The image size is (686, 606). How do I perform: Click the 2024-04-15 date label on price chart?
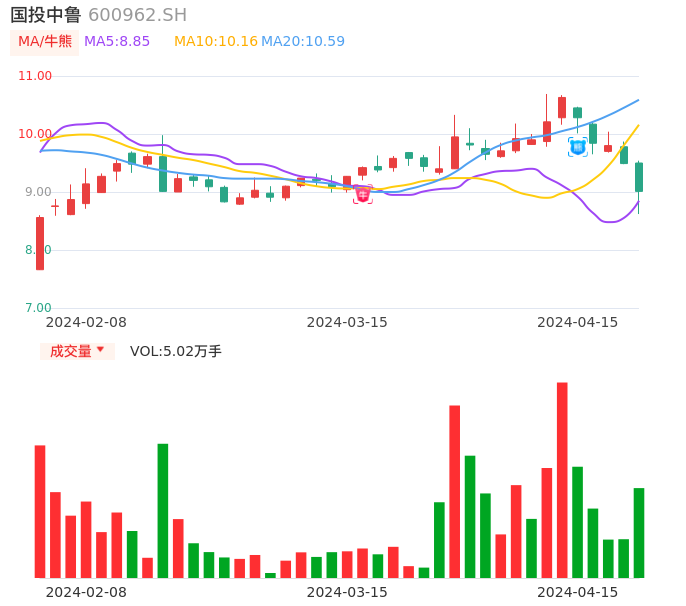(578, 322)
